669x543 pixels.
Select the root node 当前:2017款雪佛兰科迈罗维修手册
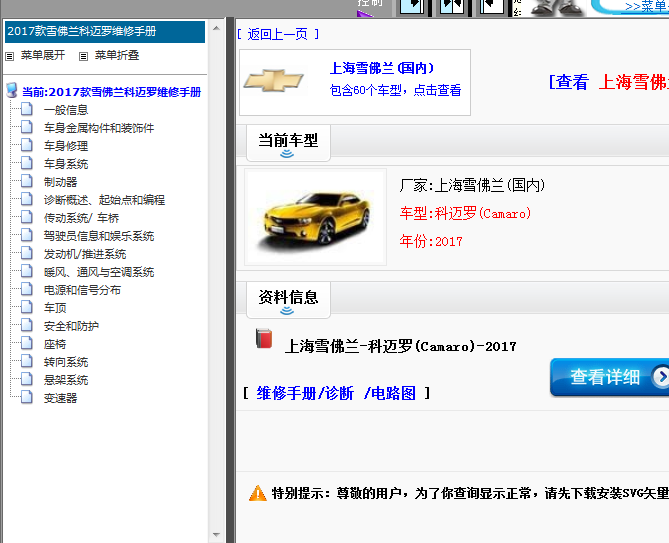pyautogui.click(x=111, y=92)
